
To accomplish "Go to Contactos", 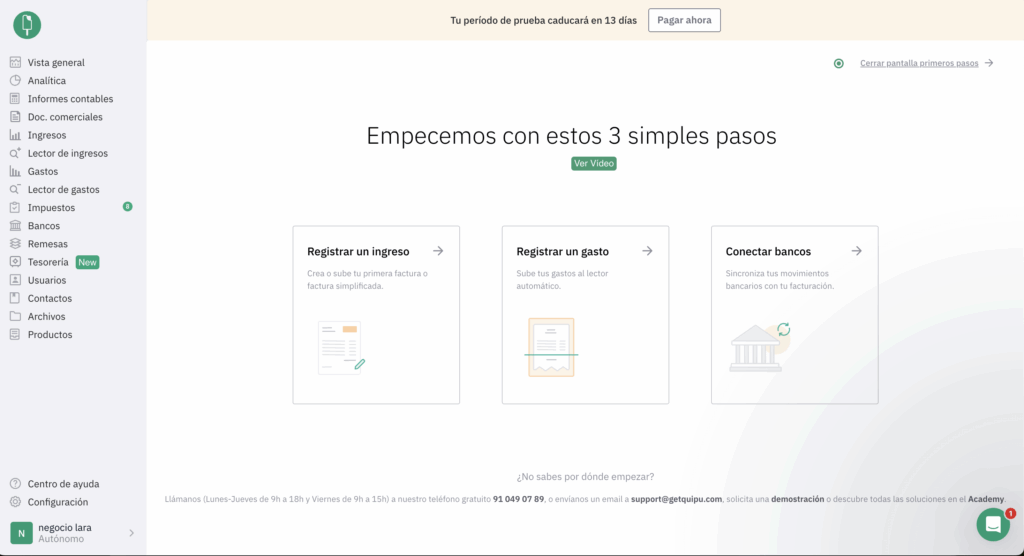I will [50, 299].
